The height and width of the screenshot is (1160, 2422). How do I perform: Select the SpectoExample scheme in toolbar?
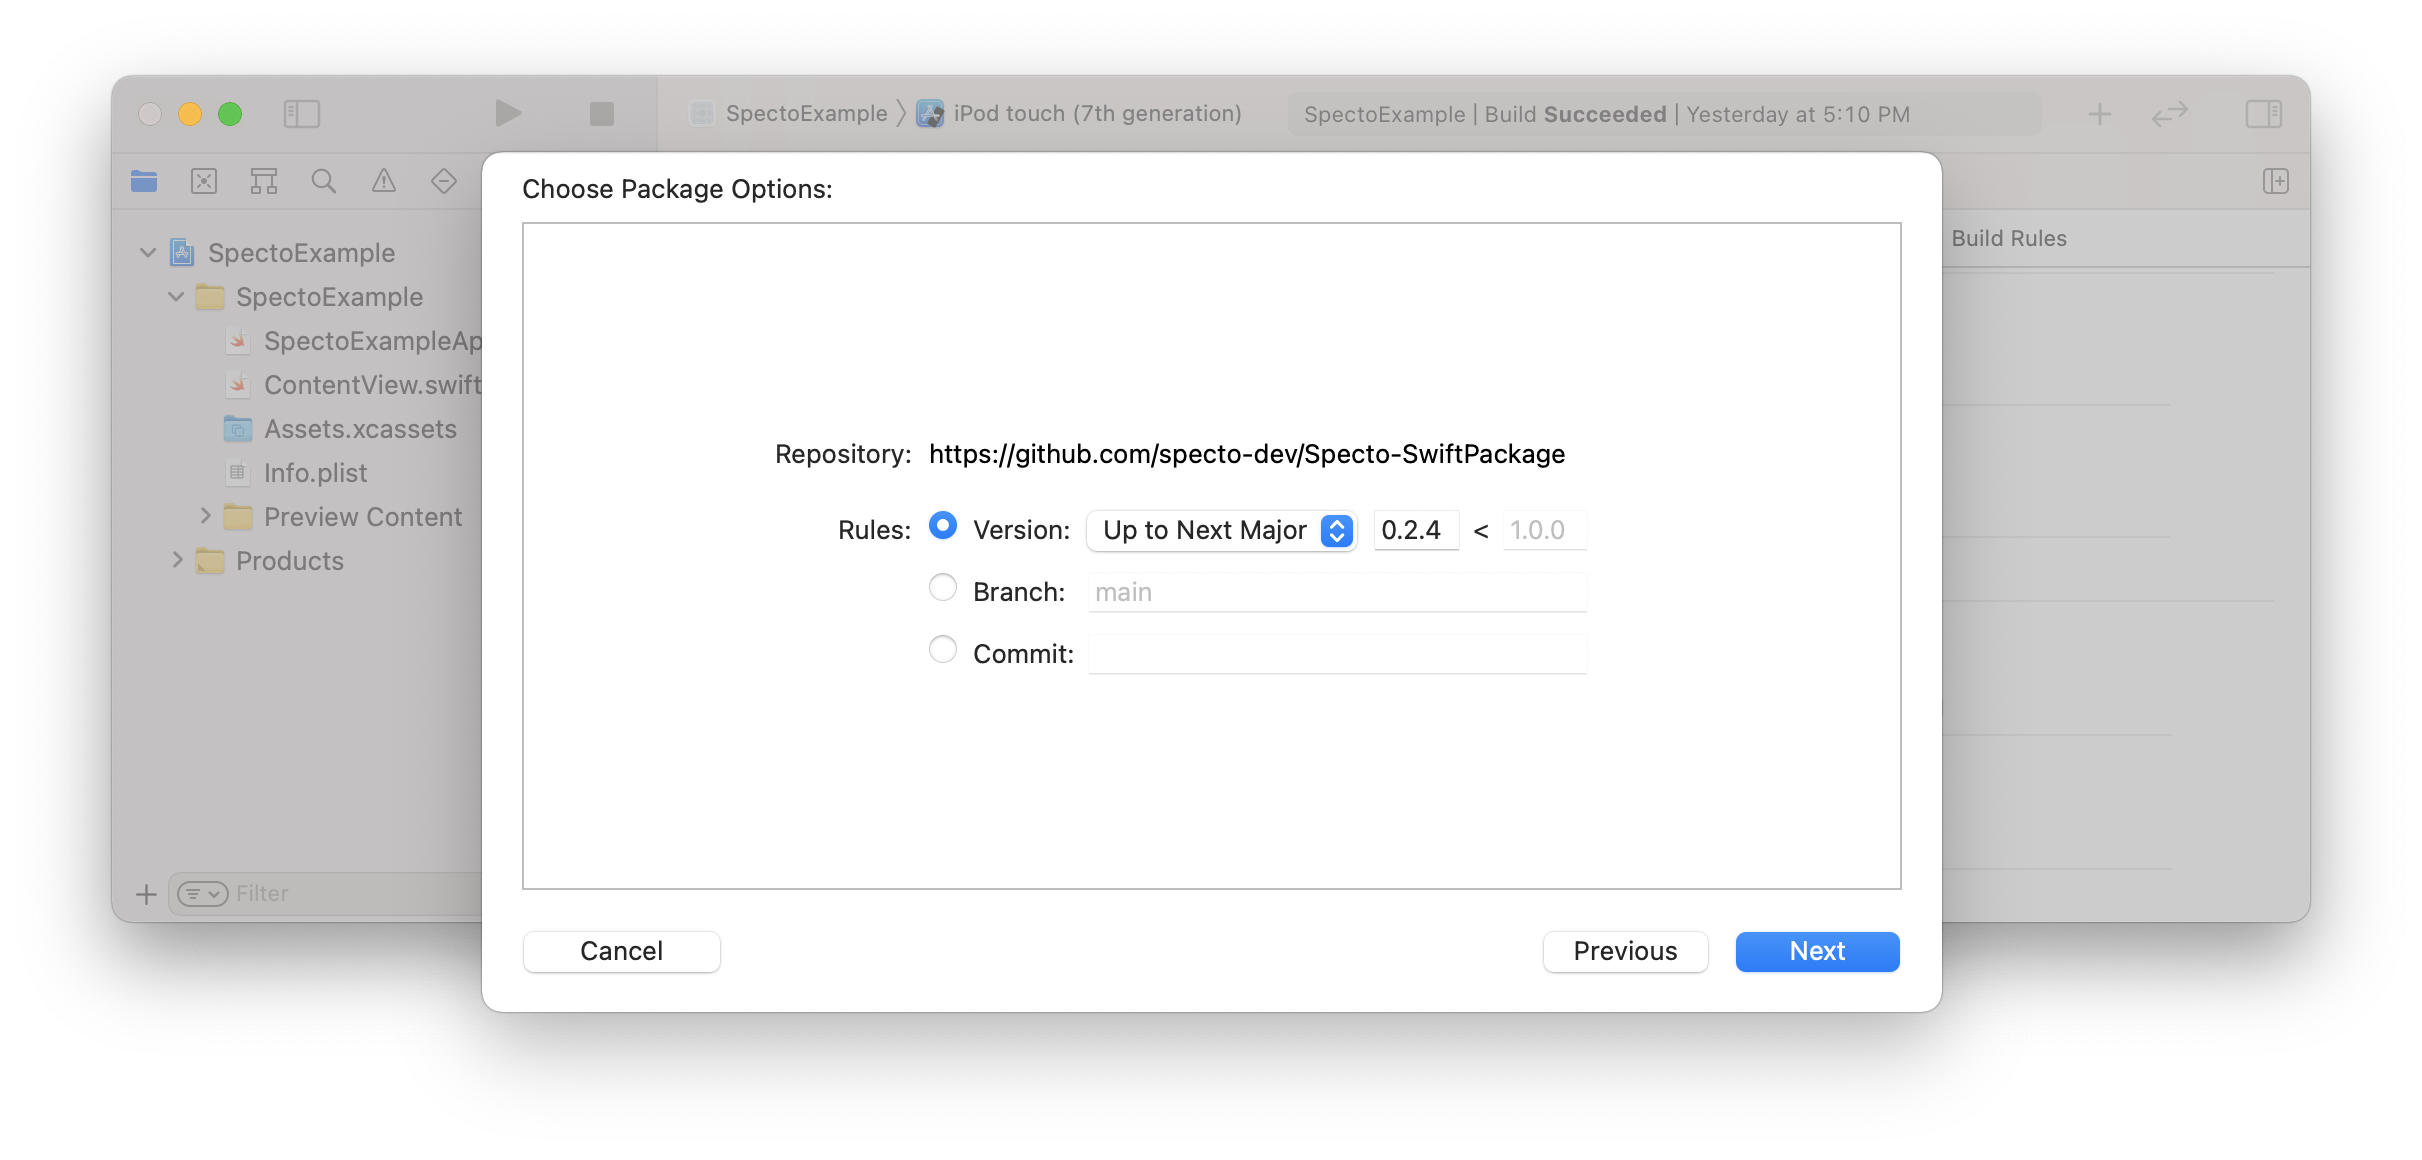pyautogui.click(x=789, y=114)
